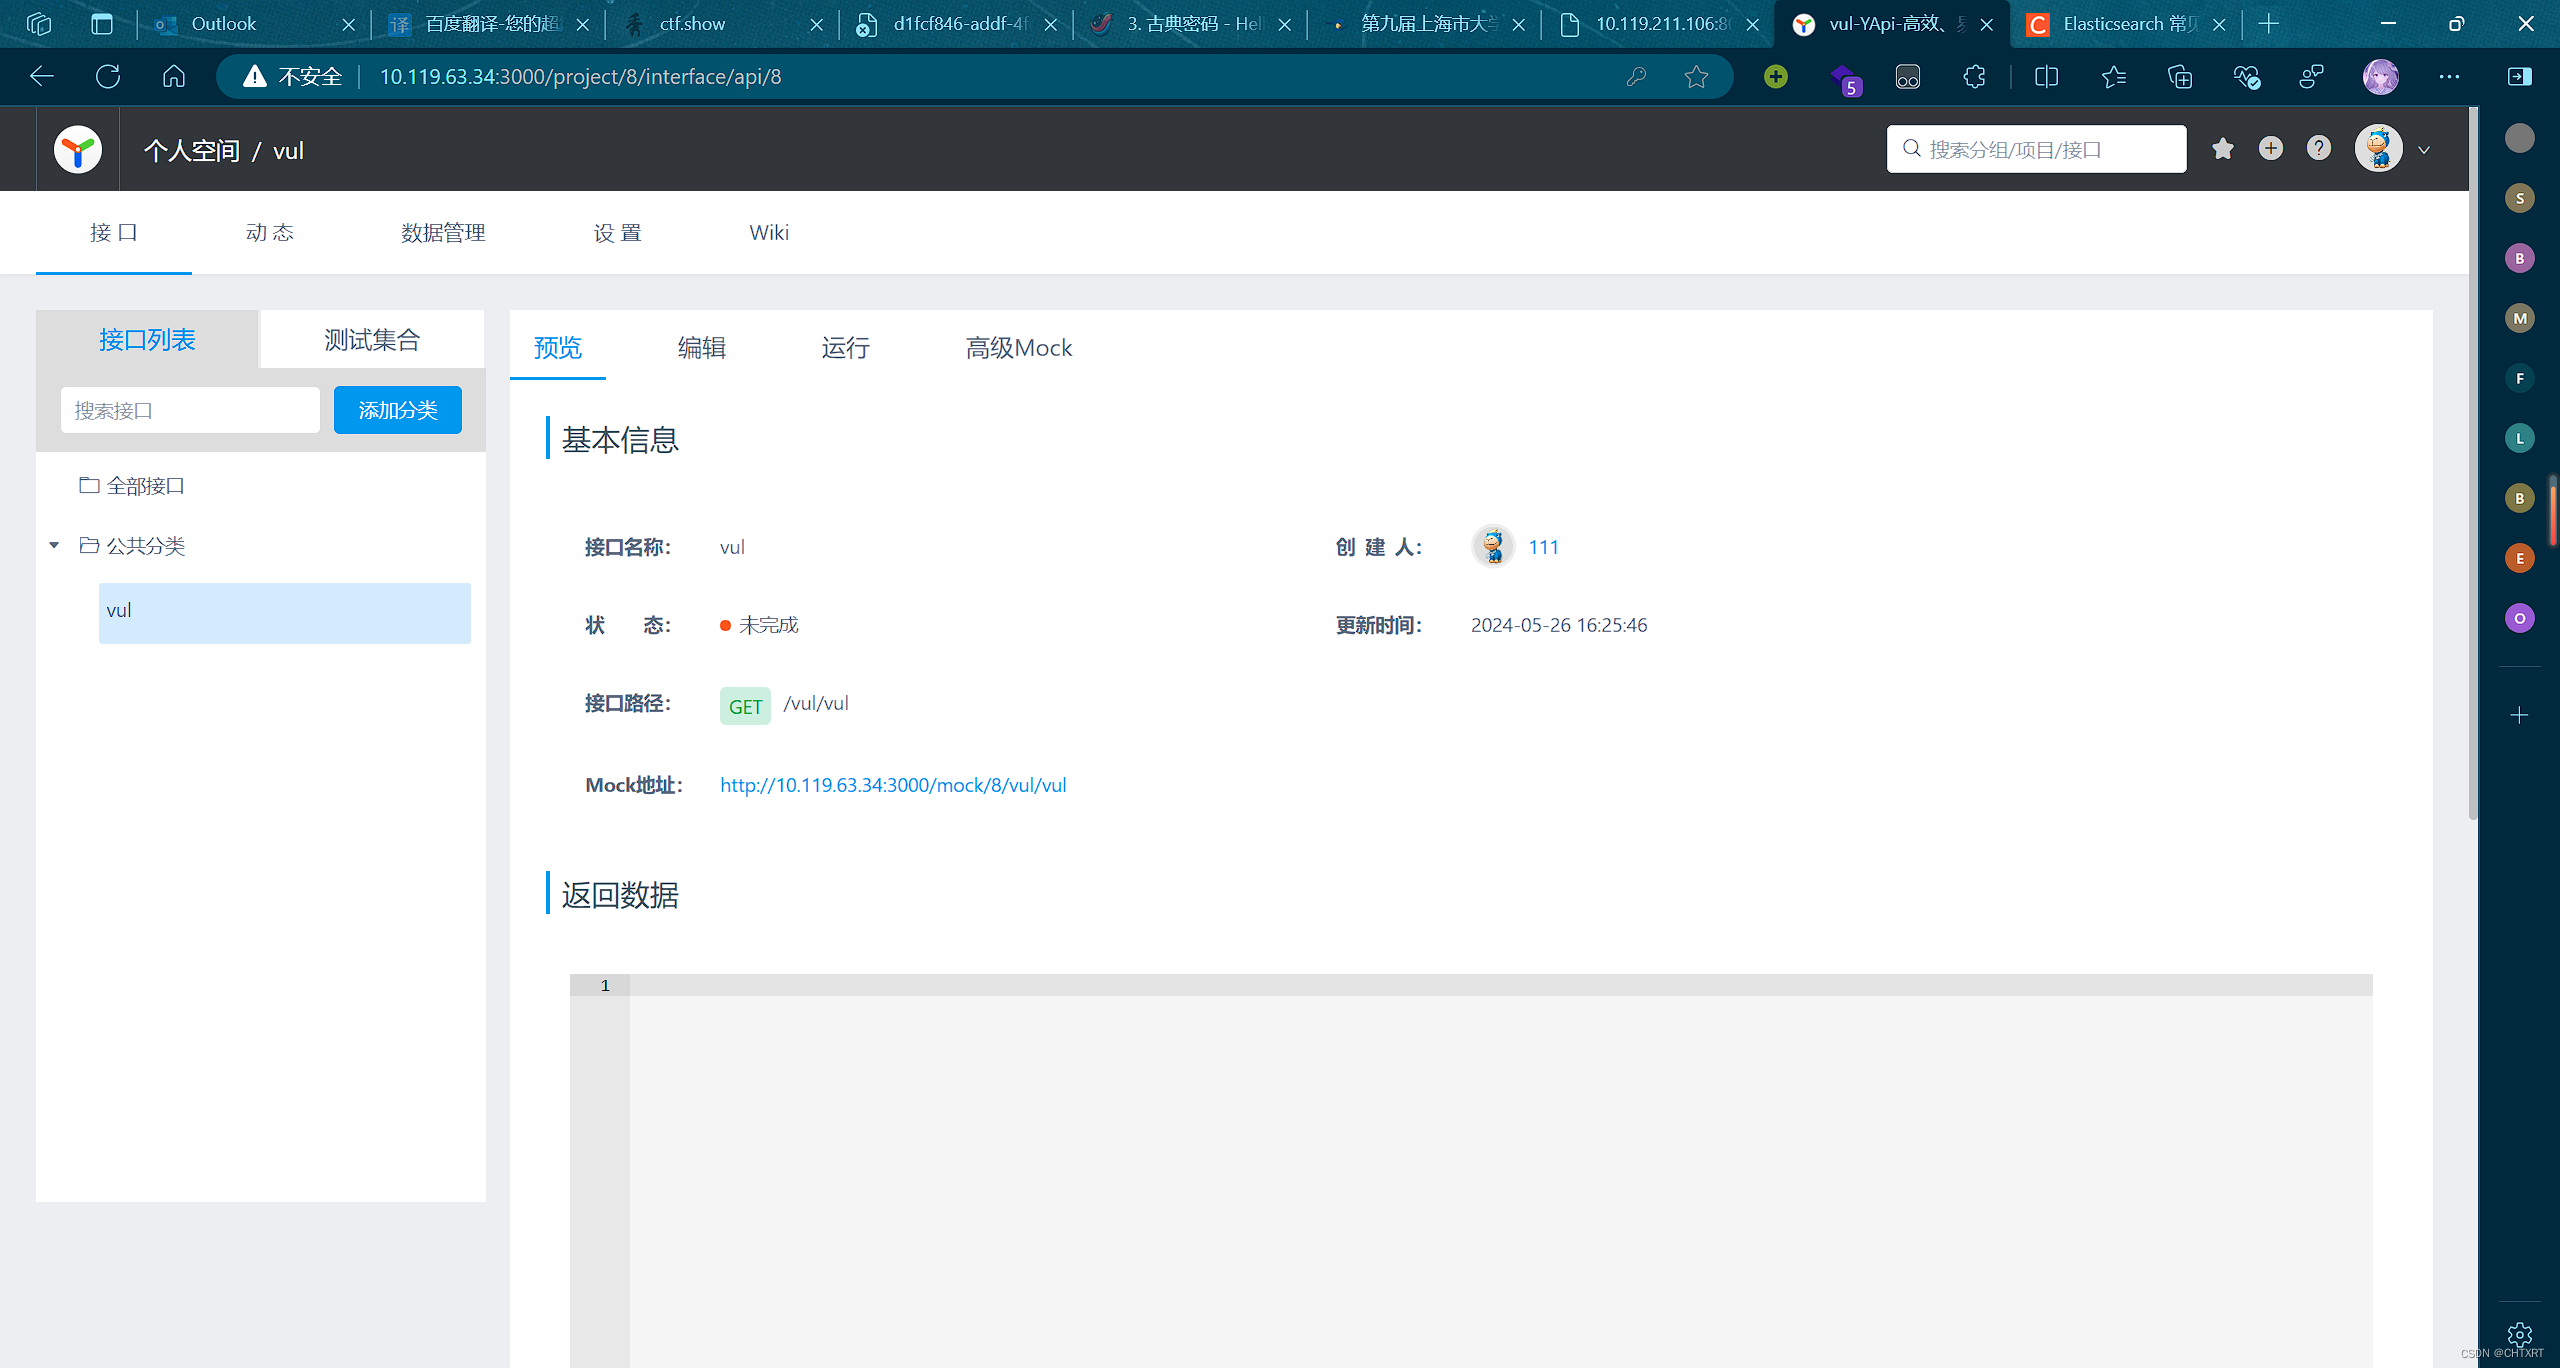Image resolution: width=2560 pixels, height=1368 pixels.
Task: Click the 添加分类 button
Action: (x=398, y=410)
